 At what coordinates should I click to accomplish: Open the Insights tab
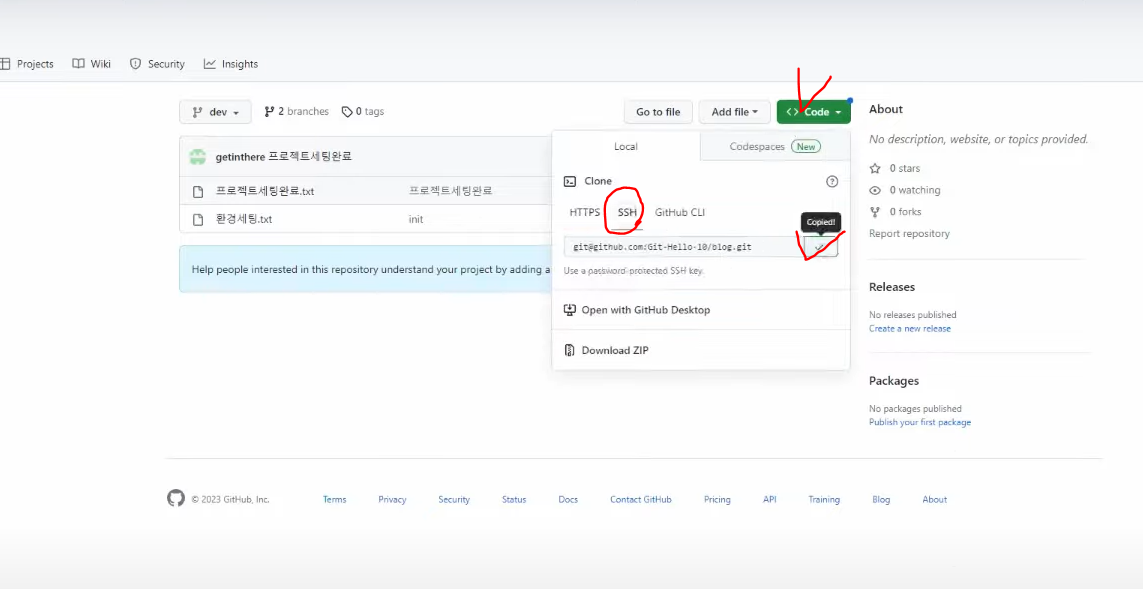231,64
